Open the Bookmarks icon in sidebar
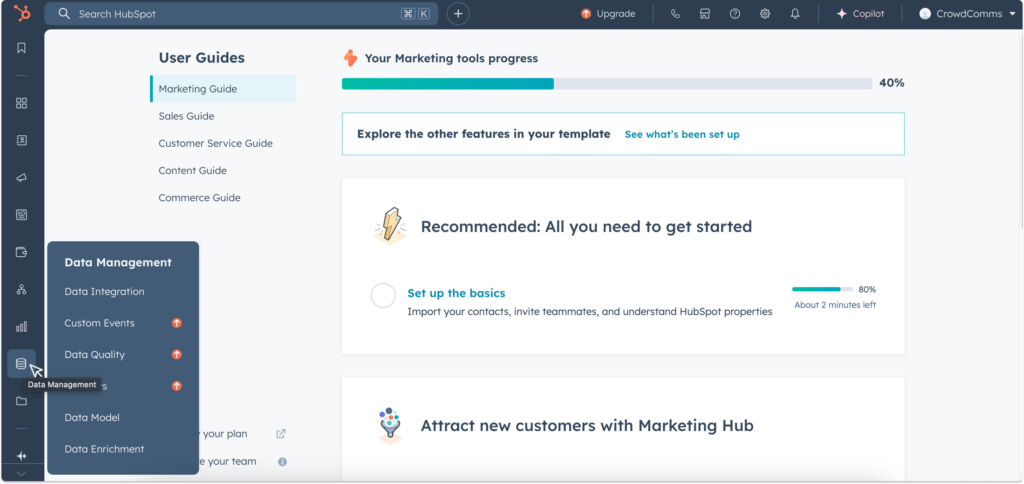This screenshot has height=484, width=1024. pyautogui.click(x=22, y=48)
